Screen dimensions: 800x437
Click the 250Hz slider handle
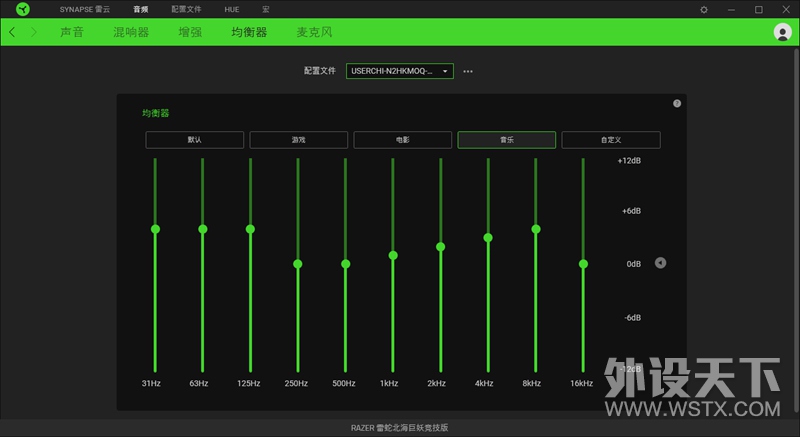298,264
